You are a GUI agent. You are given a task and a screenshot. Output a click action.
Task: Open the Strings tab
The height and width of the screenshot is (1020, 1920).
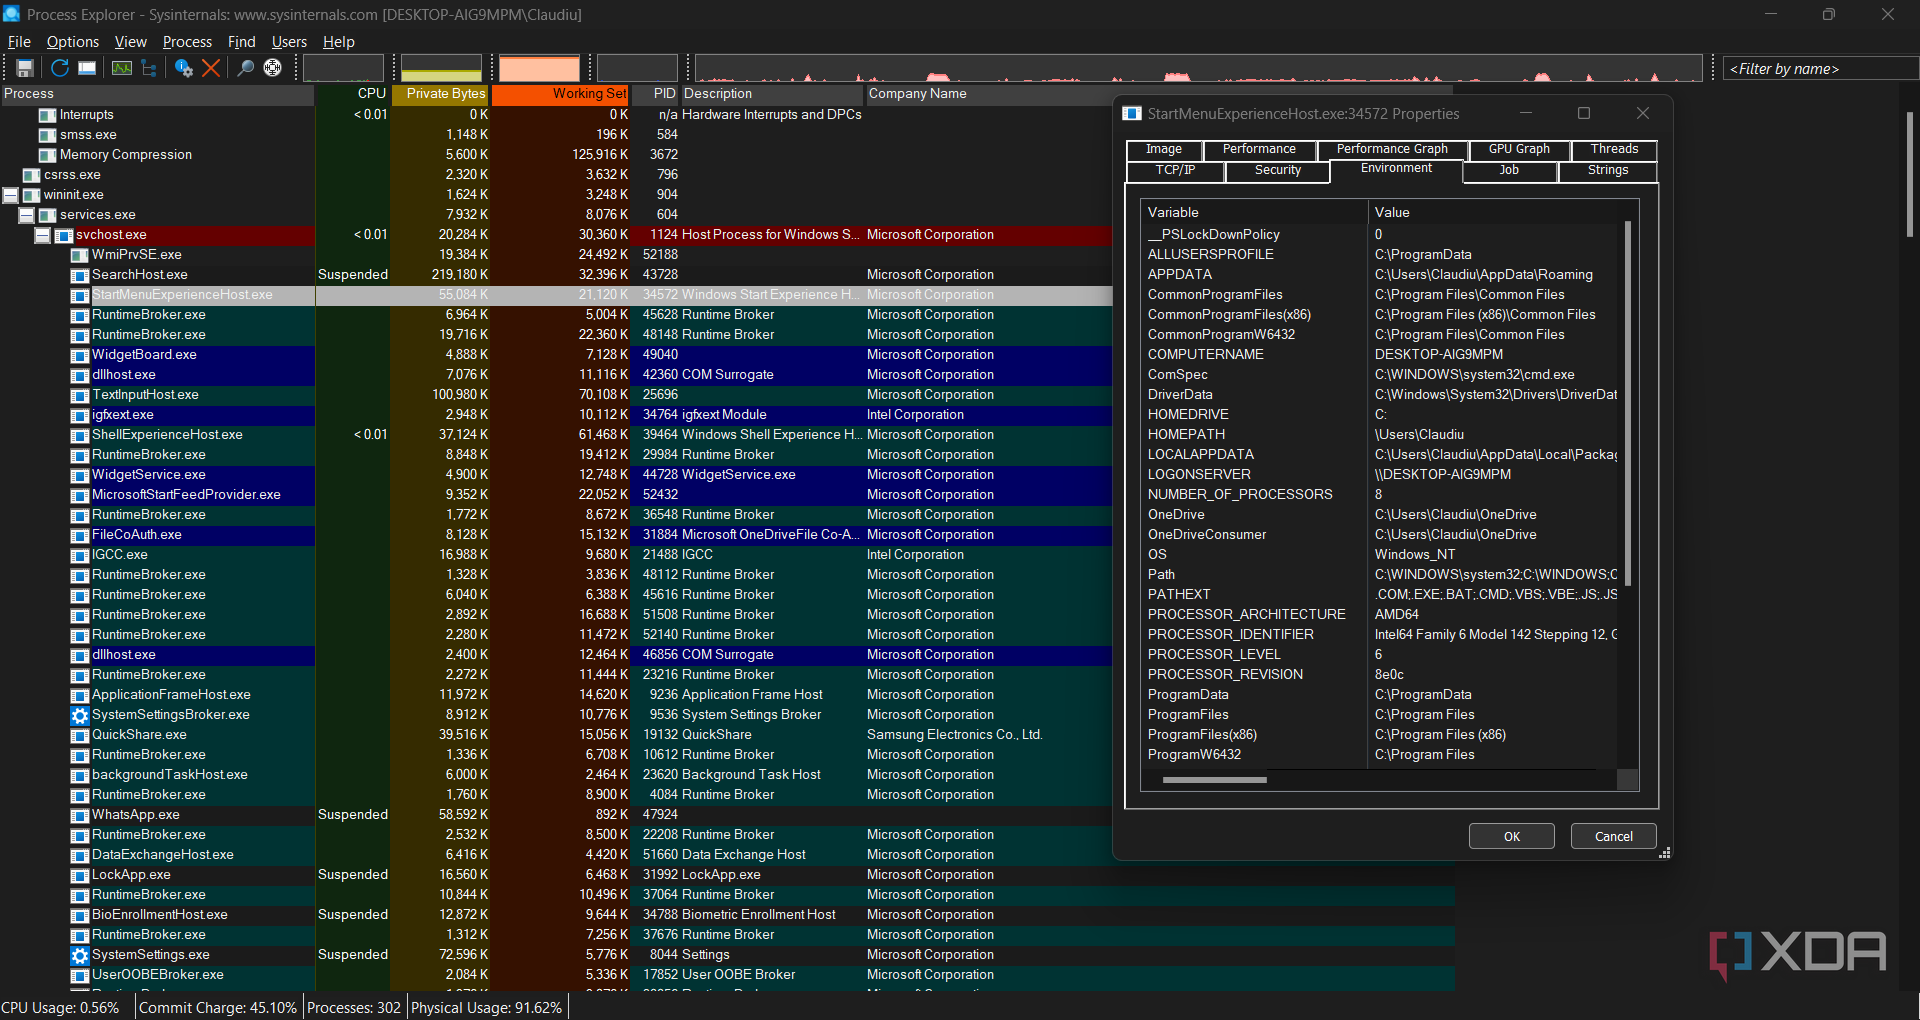[x=1608, y=170]
